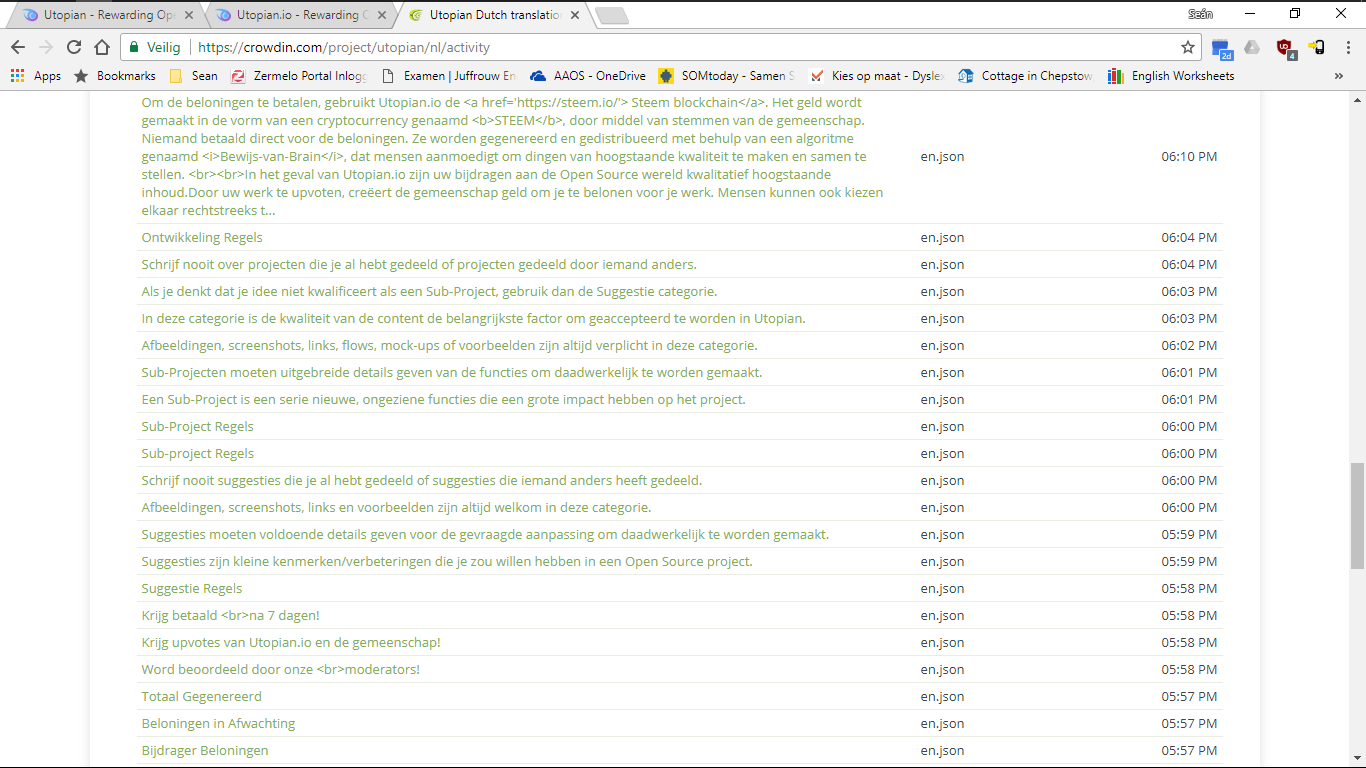This screenshot has height=768, width=1366.
Task: Click the time in 'Beloningen in Afwachting' row
Action: [1189, 724]
